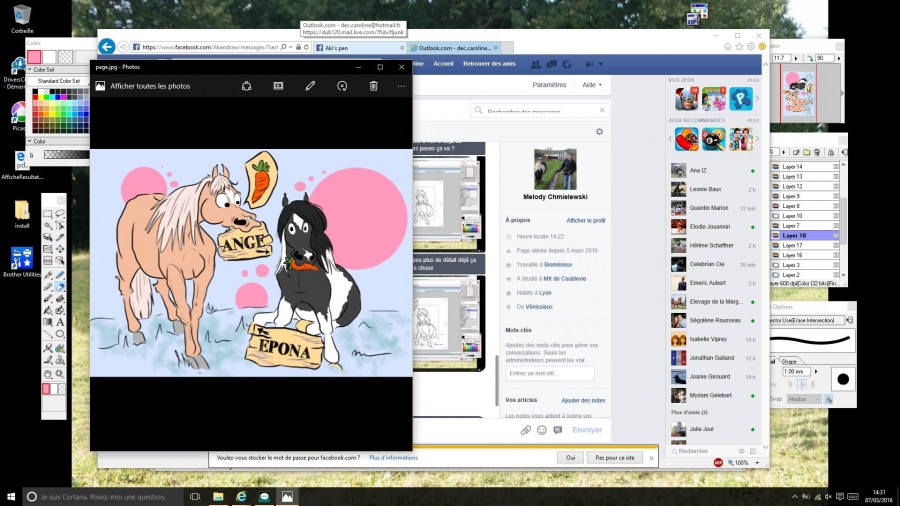Toggle visibility of Layer 16
This screenshot has width=900, height=506.
click(775, 255)
